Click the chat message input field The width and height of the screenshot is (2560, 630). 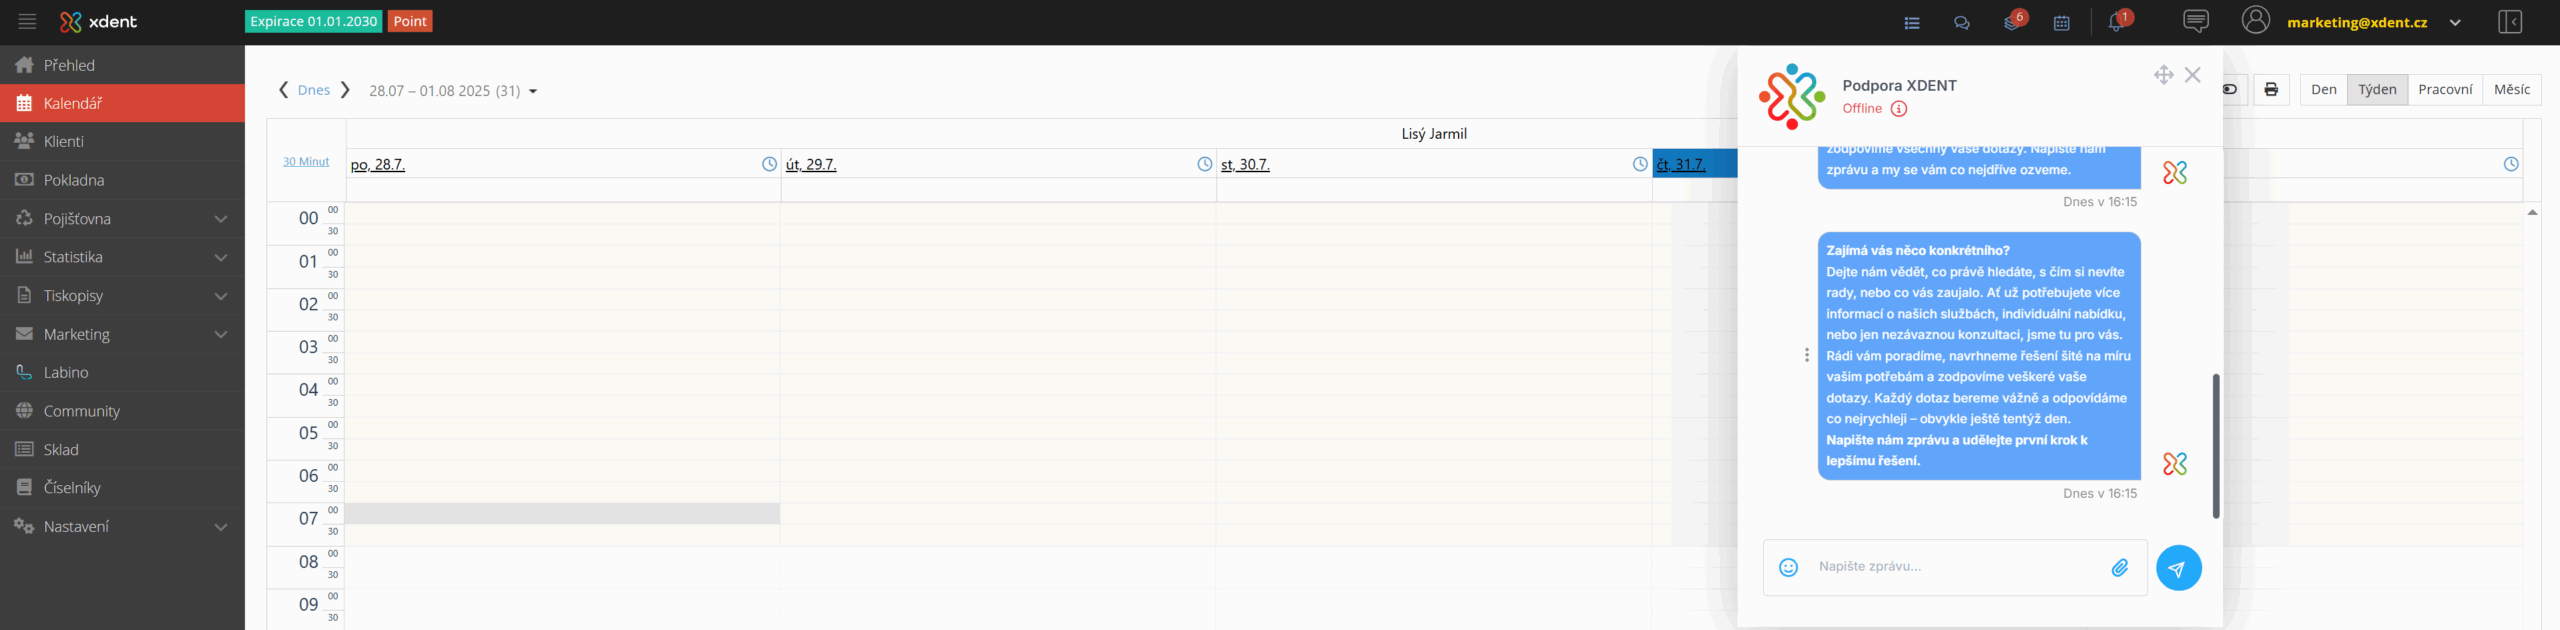(x=1950, y=567)
